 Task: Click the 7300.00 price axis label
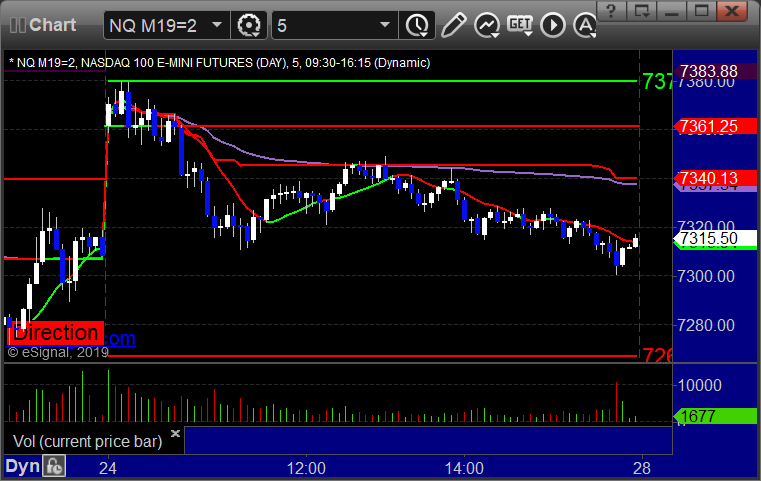coord(706,277)
